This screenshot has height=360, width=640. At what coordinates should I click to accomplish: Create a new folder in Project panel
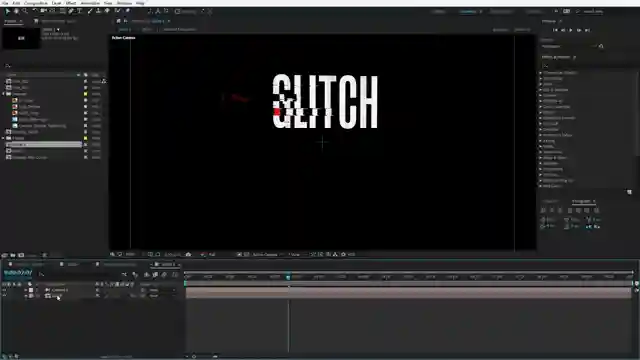point(13,255)
